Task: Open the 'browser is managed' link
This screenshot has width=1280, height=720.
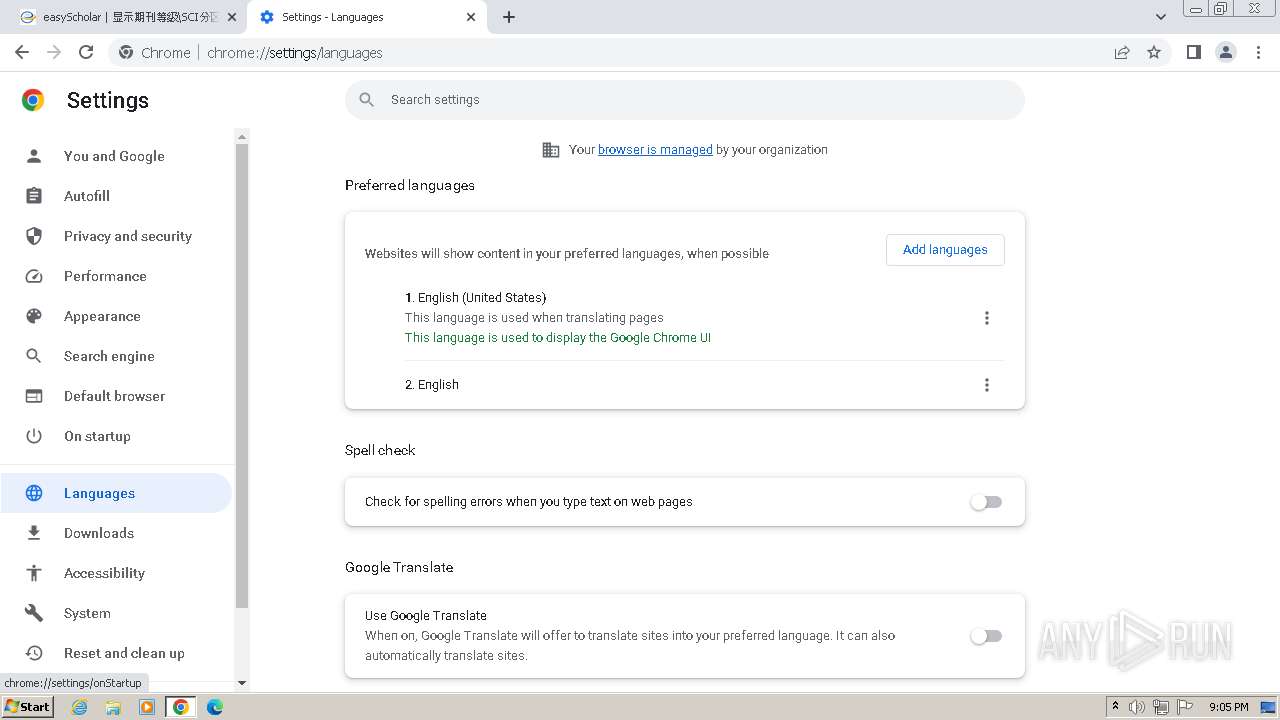Action: tap(655, 150)
